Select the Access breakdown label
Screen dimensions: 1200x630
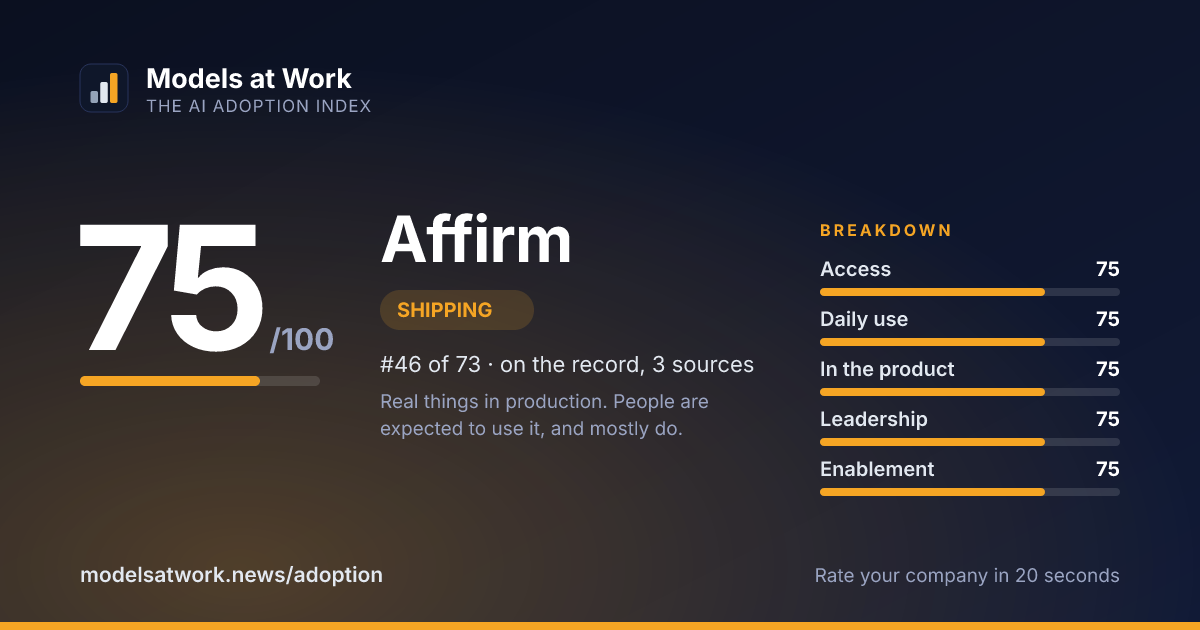(855, 269)
